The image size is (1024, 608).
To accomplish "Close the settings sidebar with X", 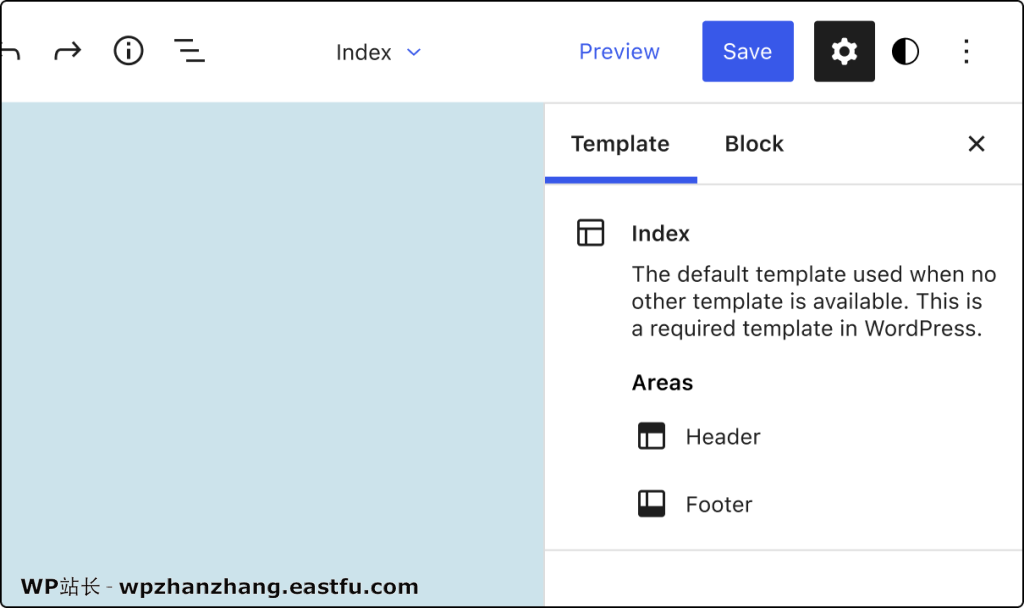I will coord(976,144).
